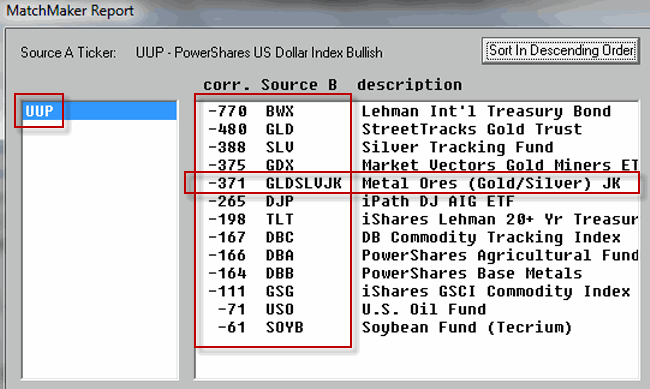Image resolution: width=650 pixels, height=389 pixels.
Task: Select the SLV Silver Tracking Fund row
Action: tap(417, 147)
